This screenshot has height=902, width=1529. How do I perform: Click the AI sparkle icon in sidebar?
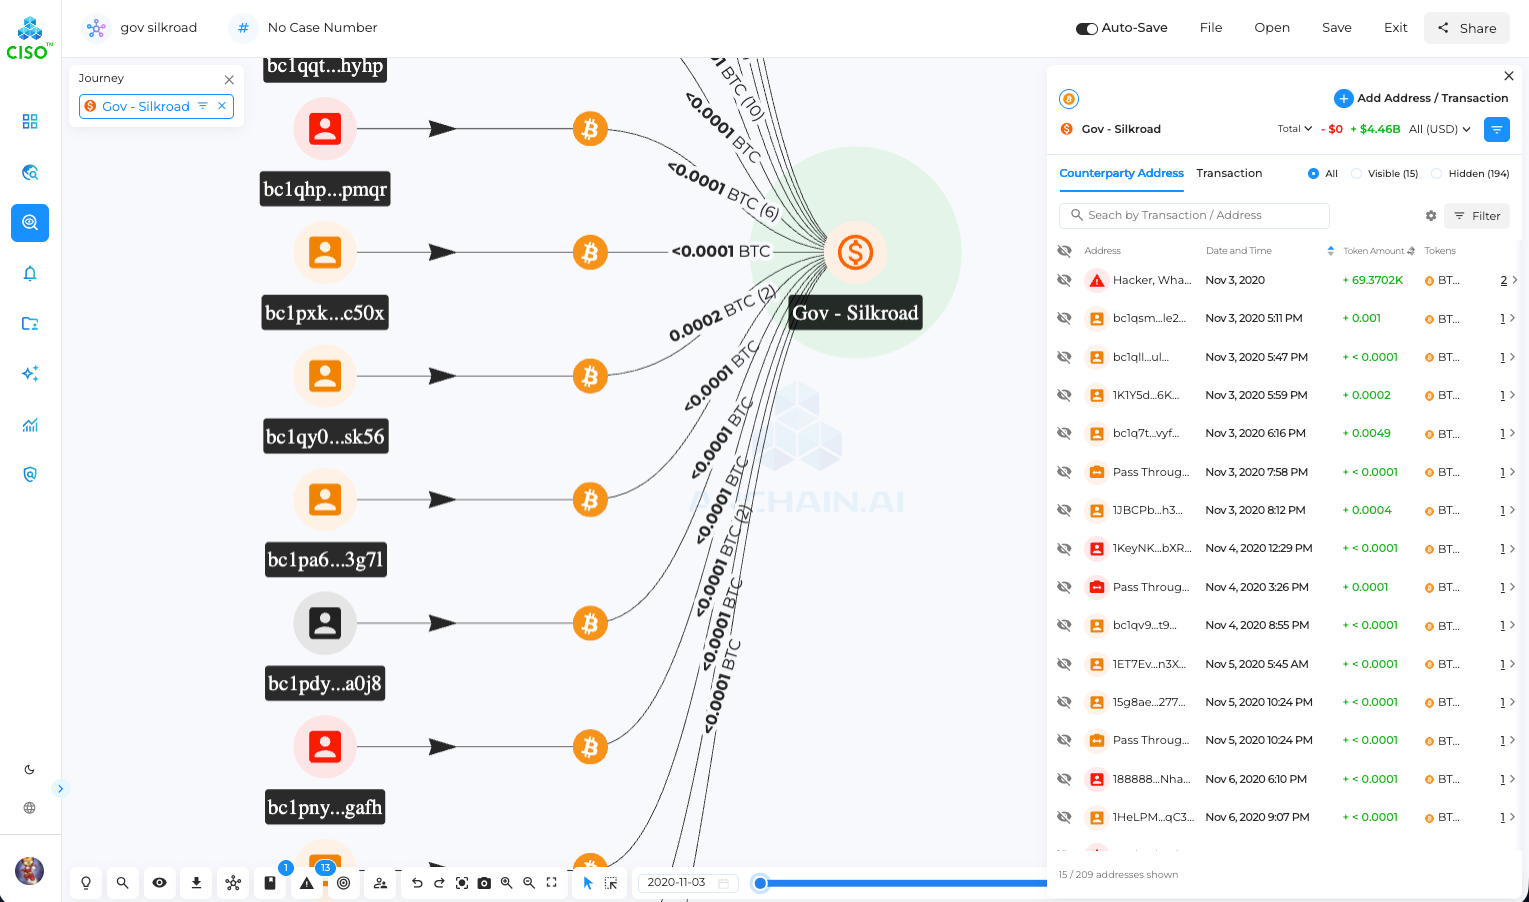30,373
